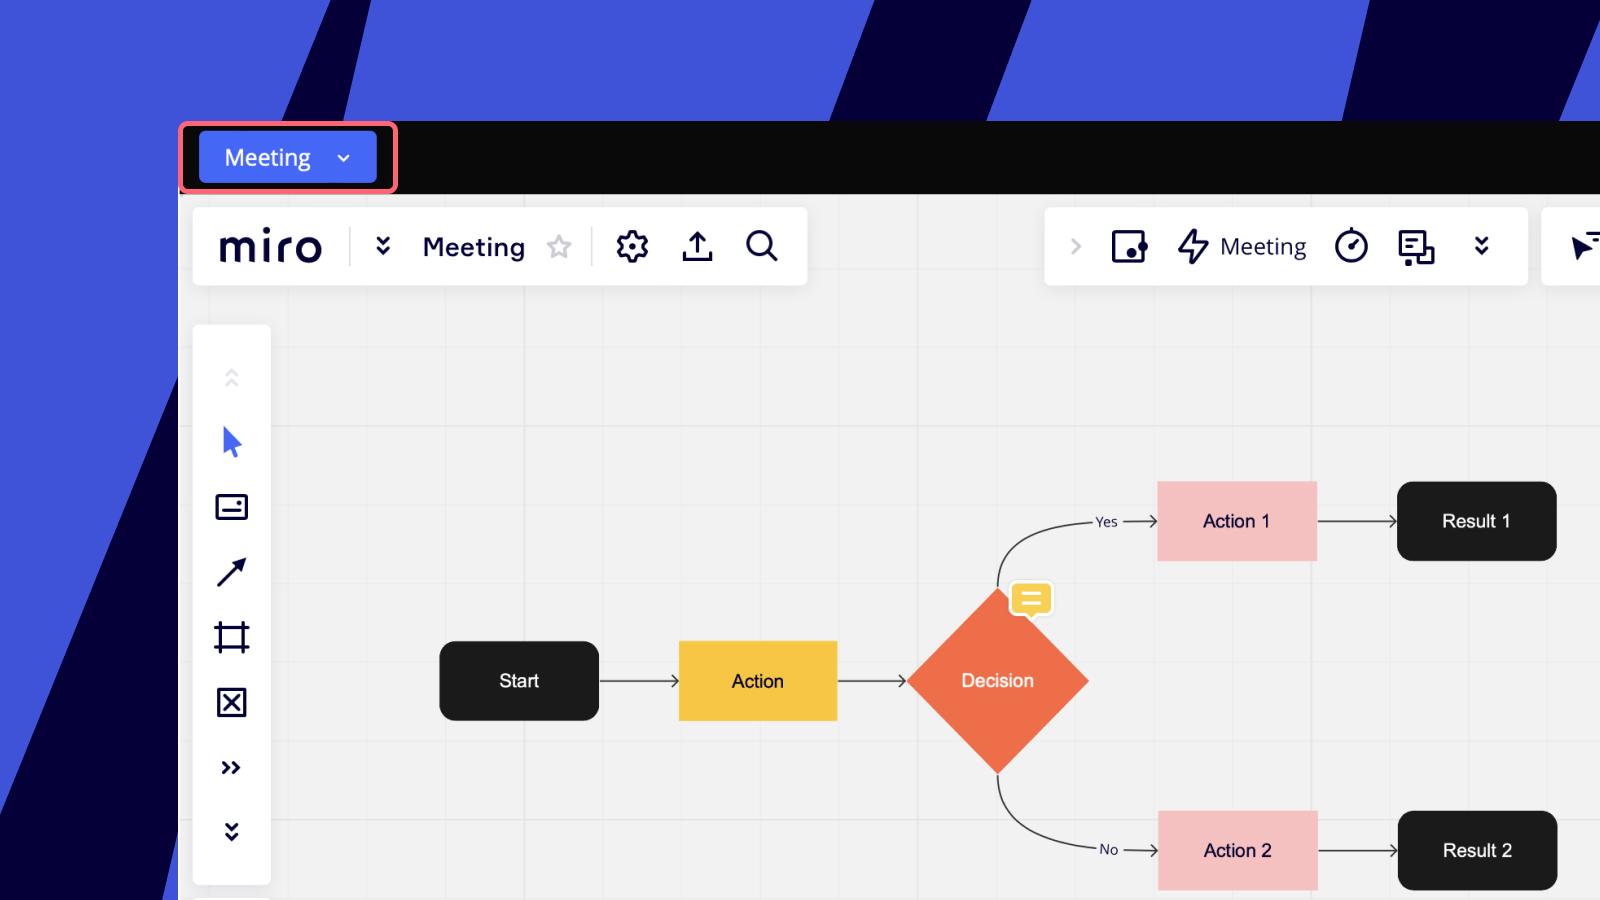Screen dimensions: 1600x900
Task: Open board settings gear icon
Action: click(632, 246)
